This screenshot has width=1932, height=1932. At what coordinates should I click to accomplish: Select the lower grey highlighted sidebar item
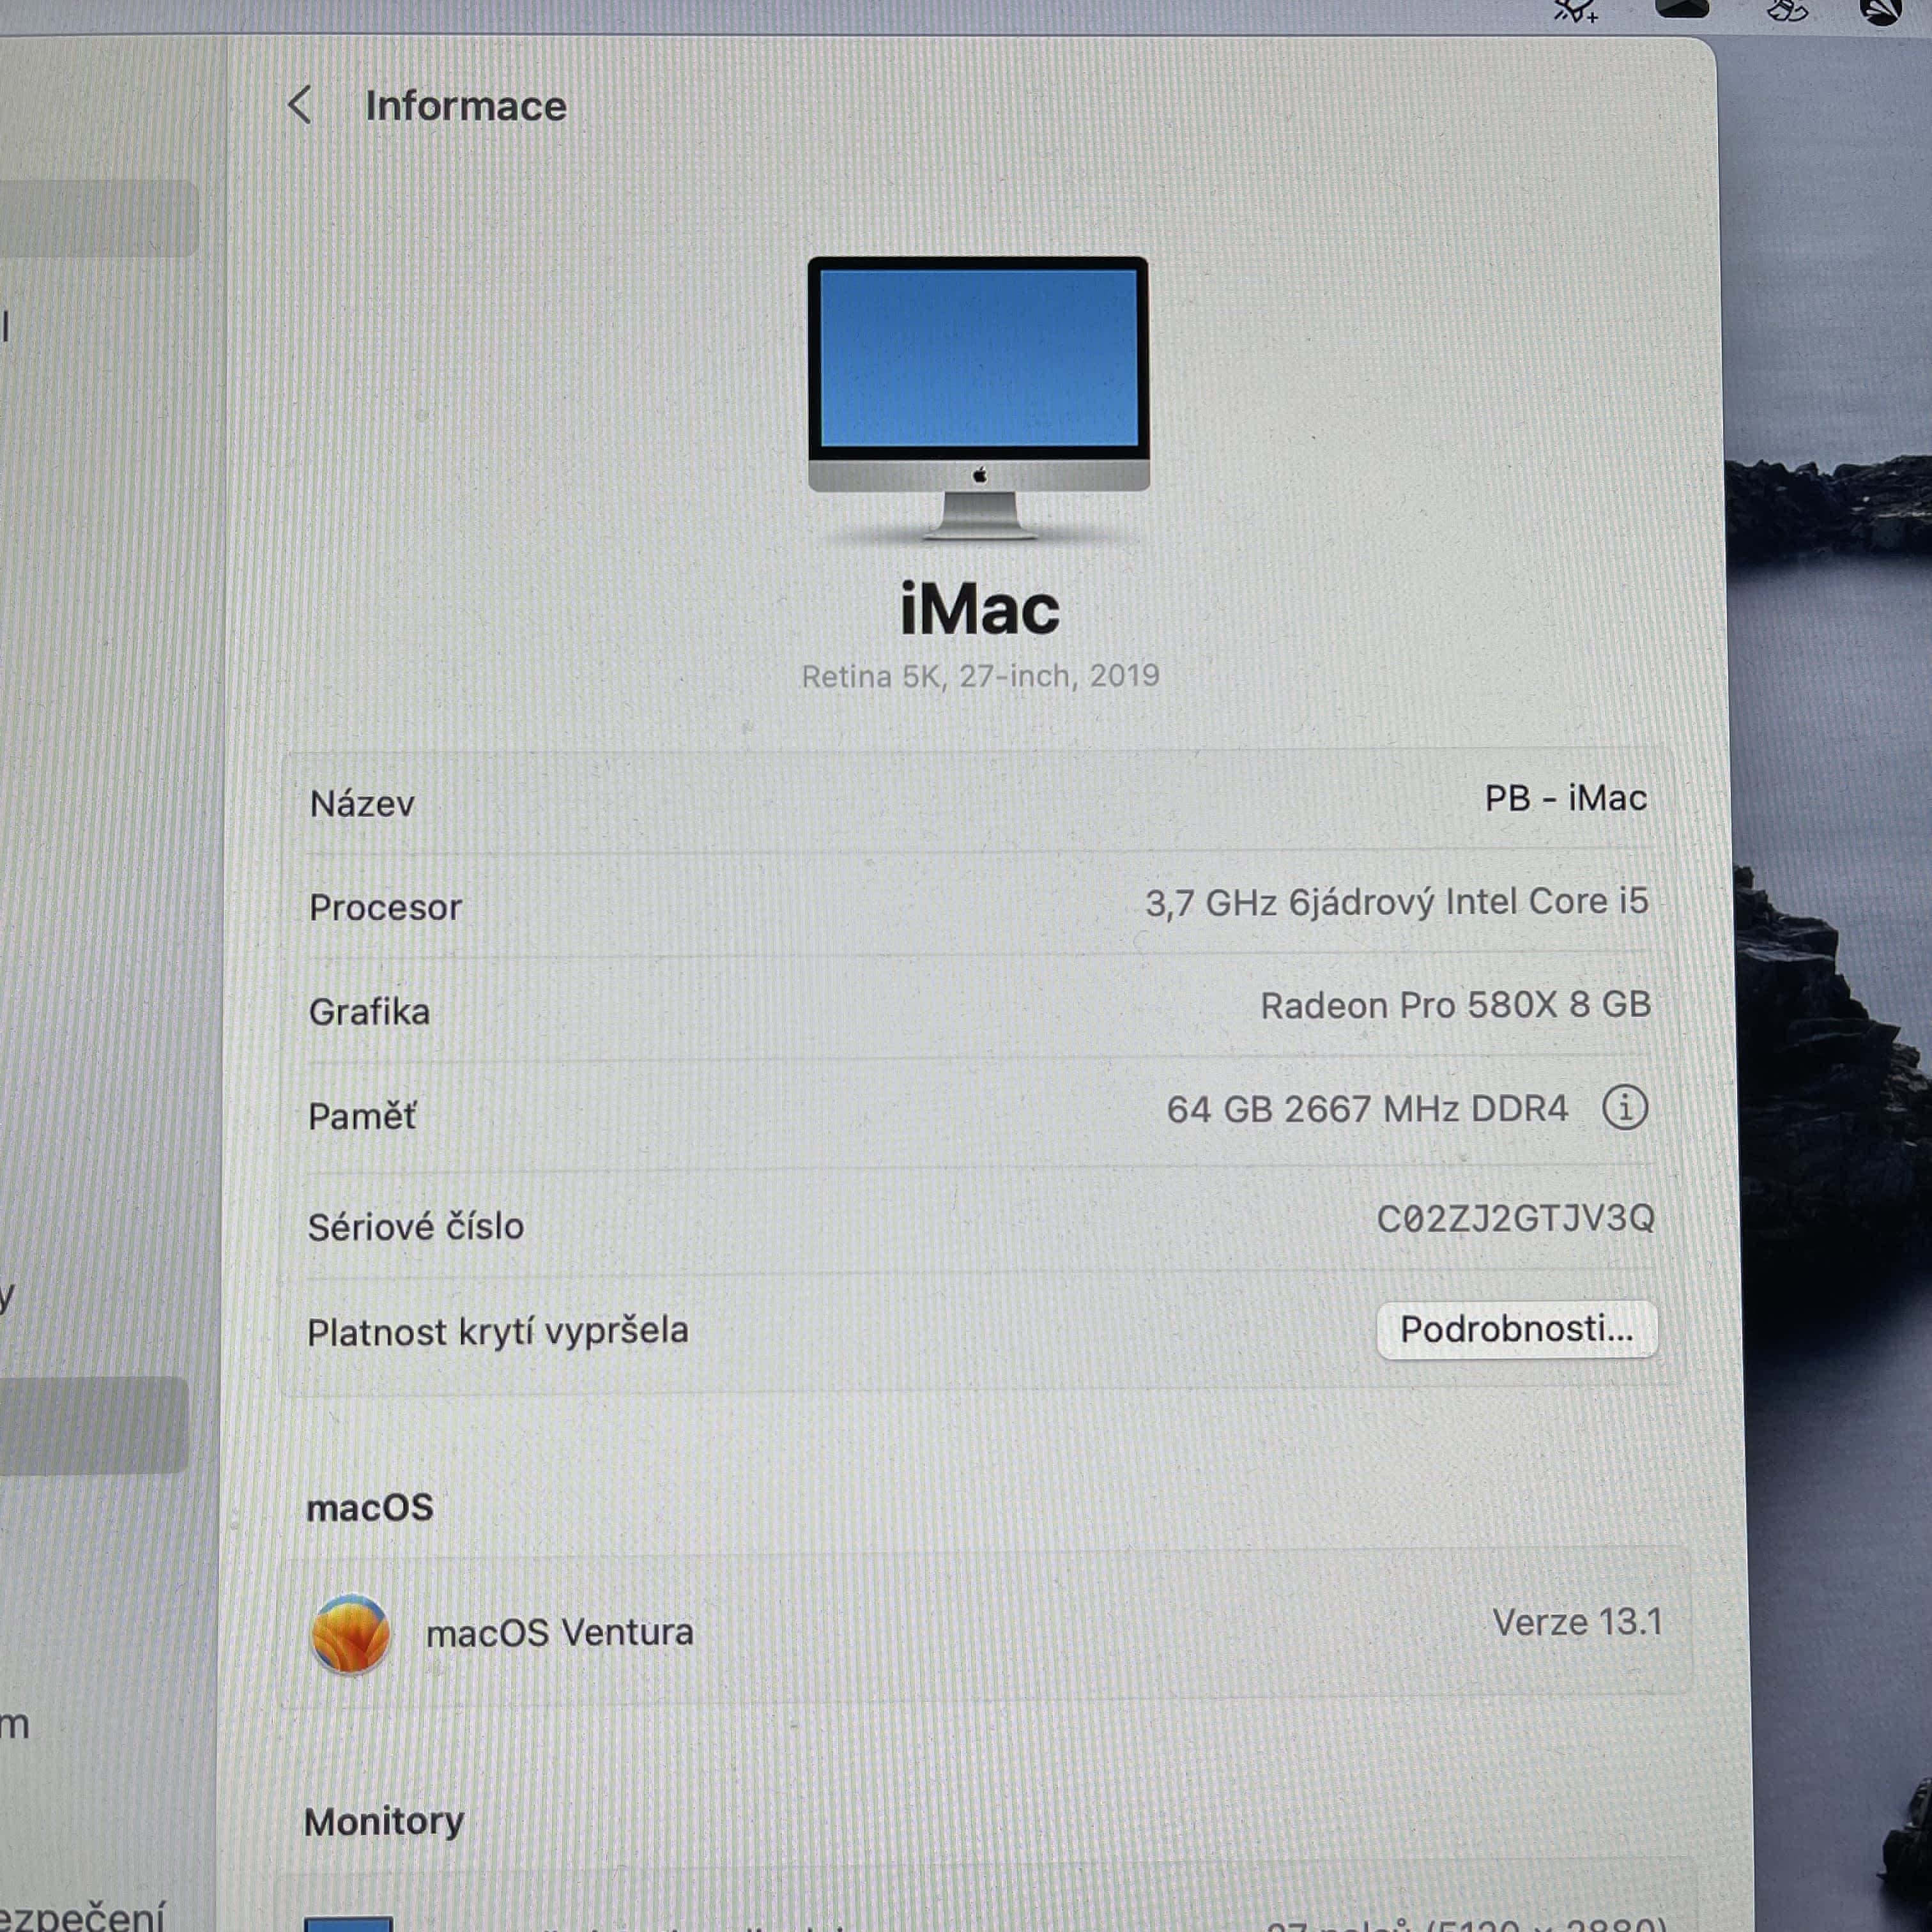[94, 1425]
